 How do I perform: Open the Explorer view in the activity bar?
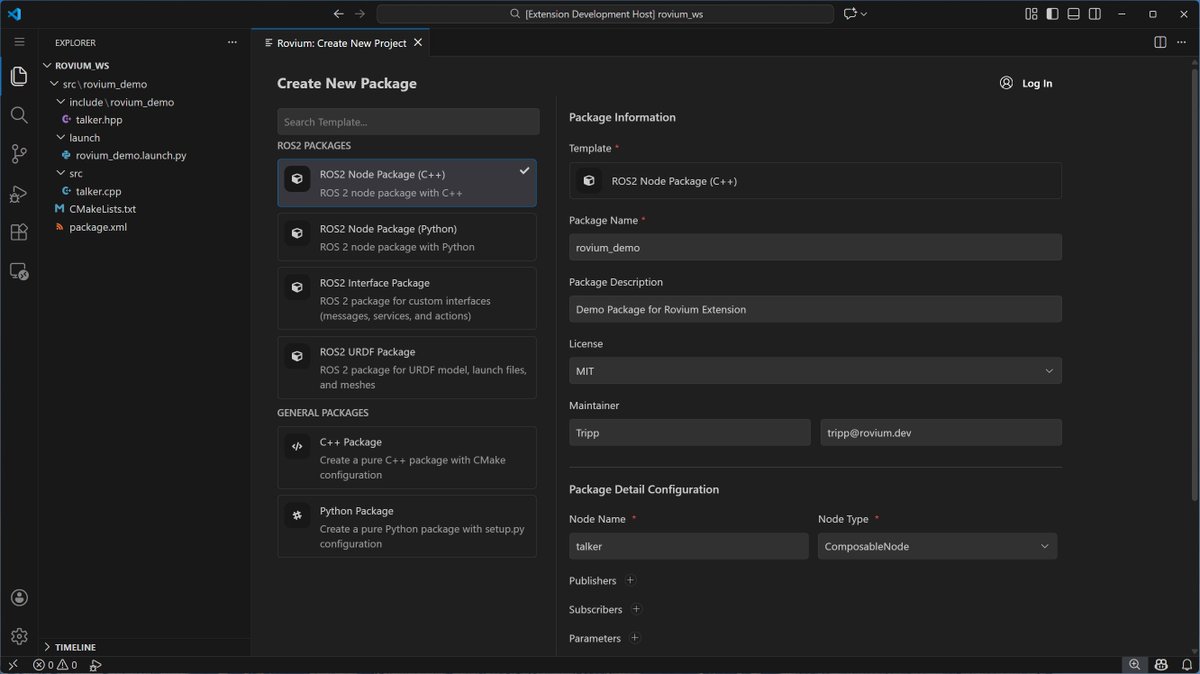tap(19, 77)
